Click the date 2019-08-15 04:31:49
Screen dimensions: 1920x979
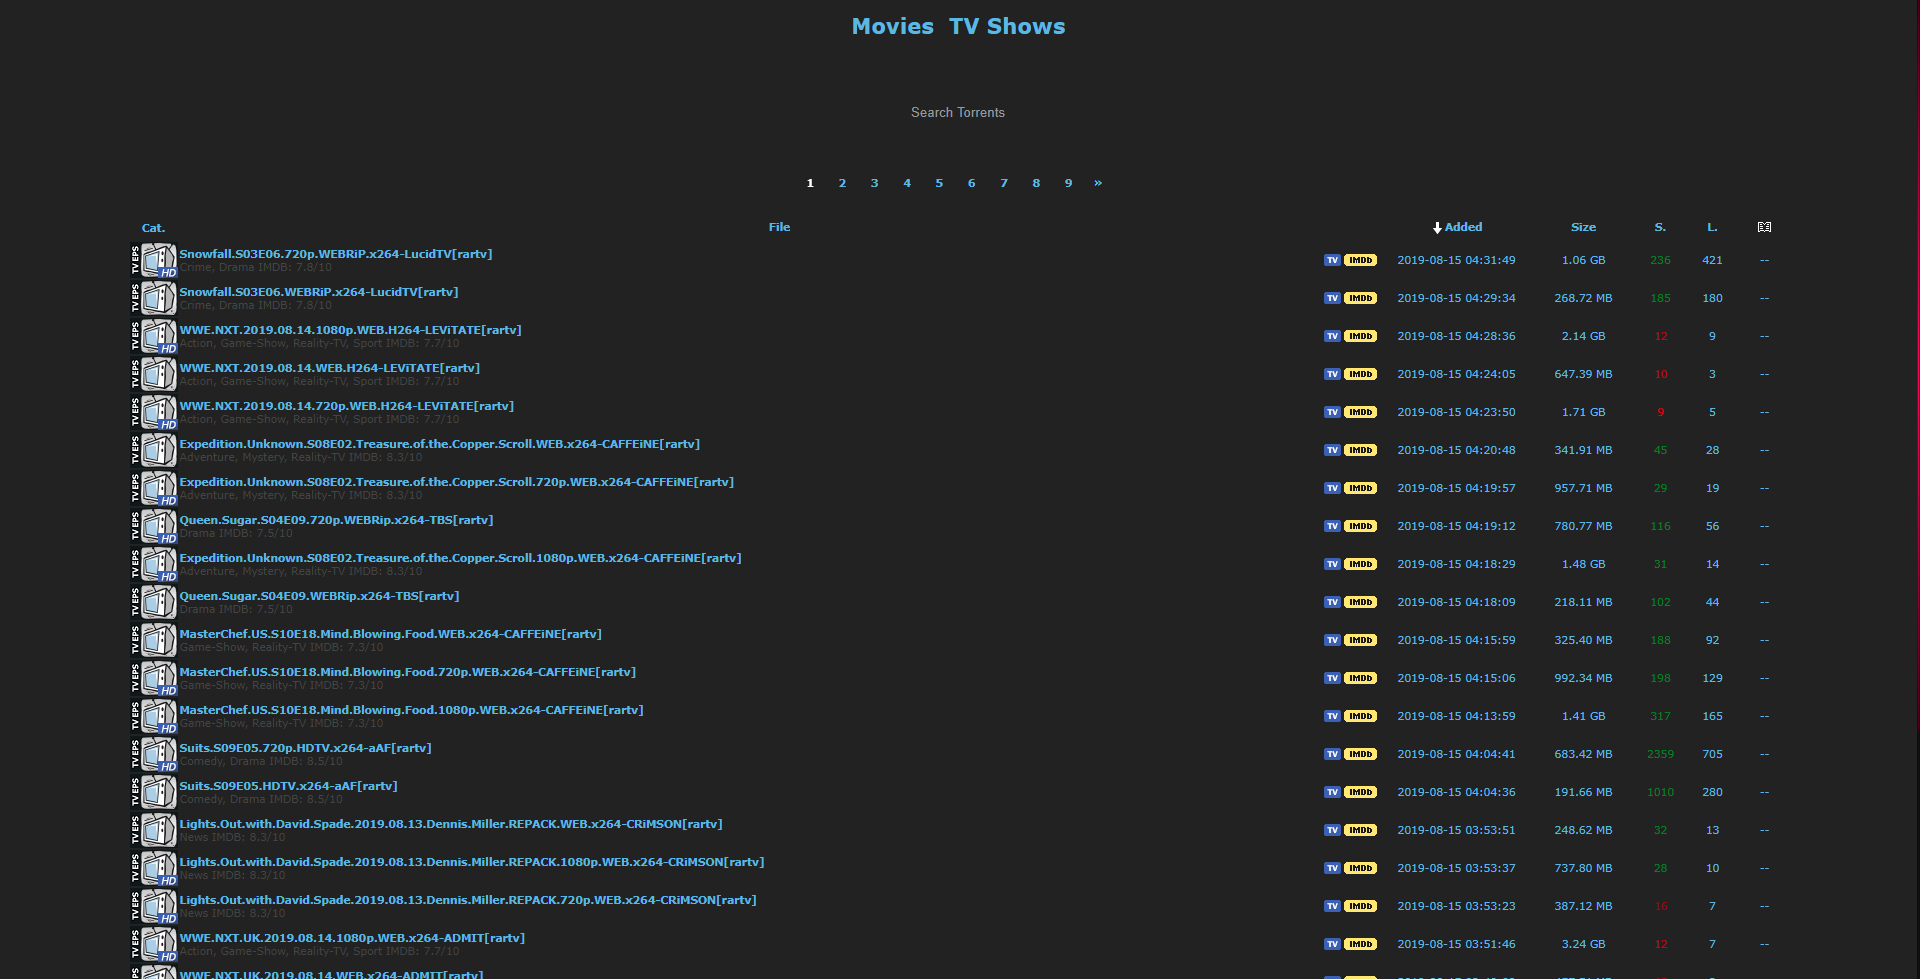pos(1456,260)
